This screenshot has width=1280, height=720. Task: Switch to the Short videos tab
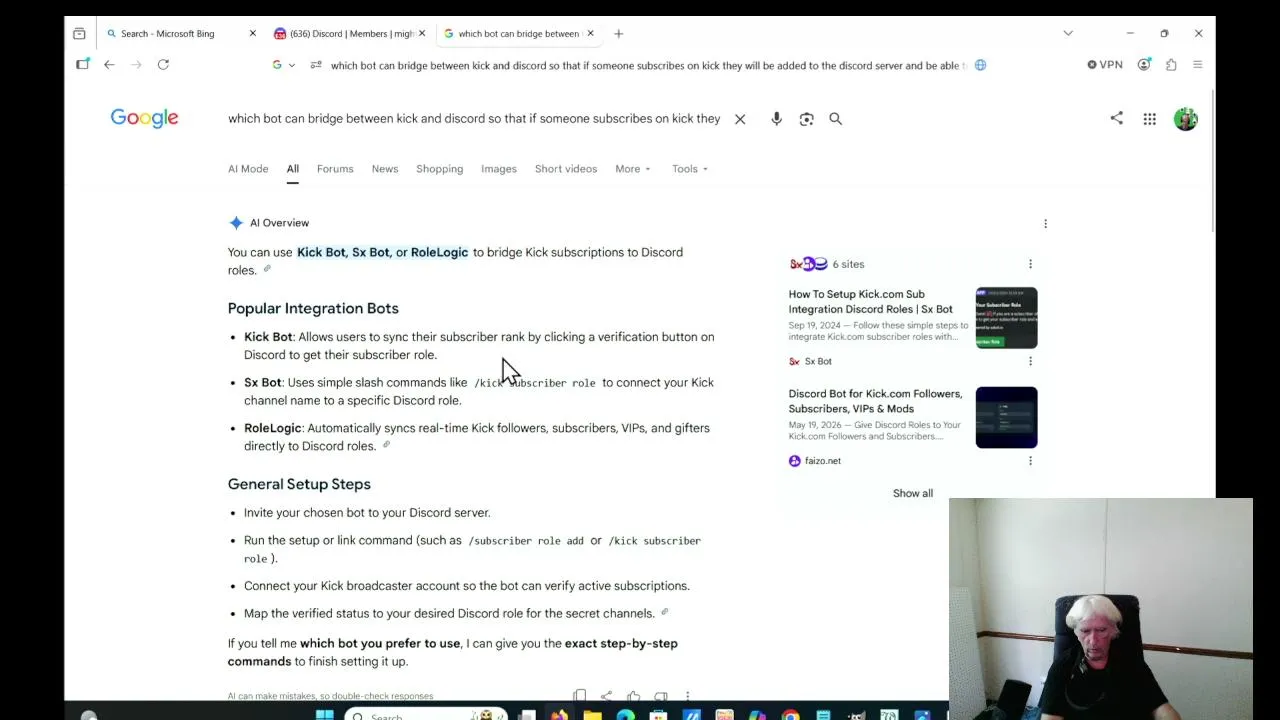click(566, 169)
